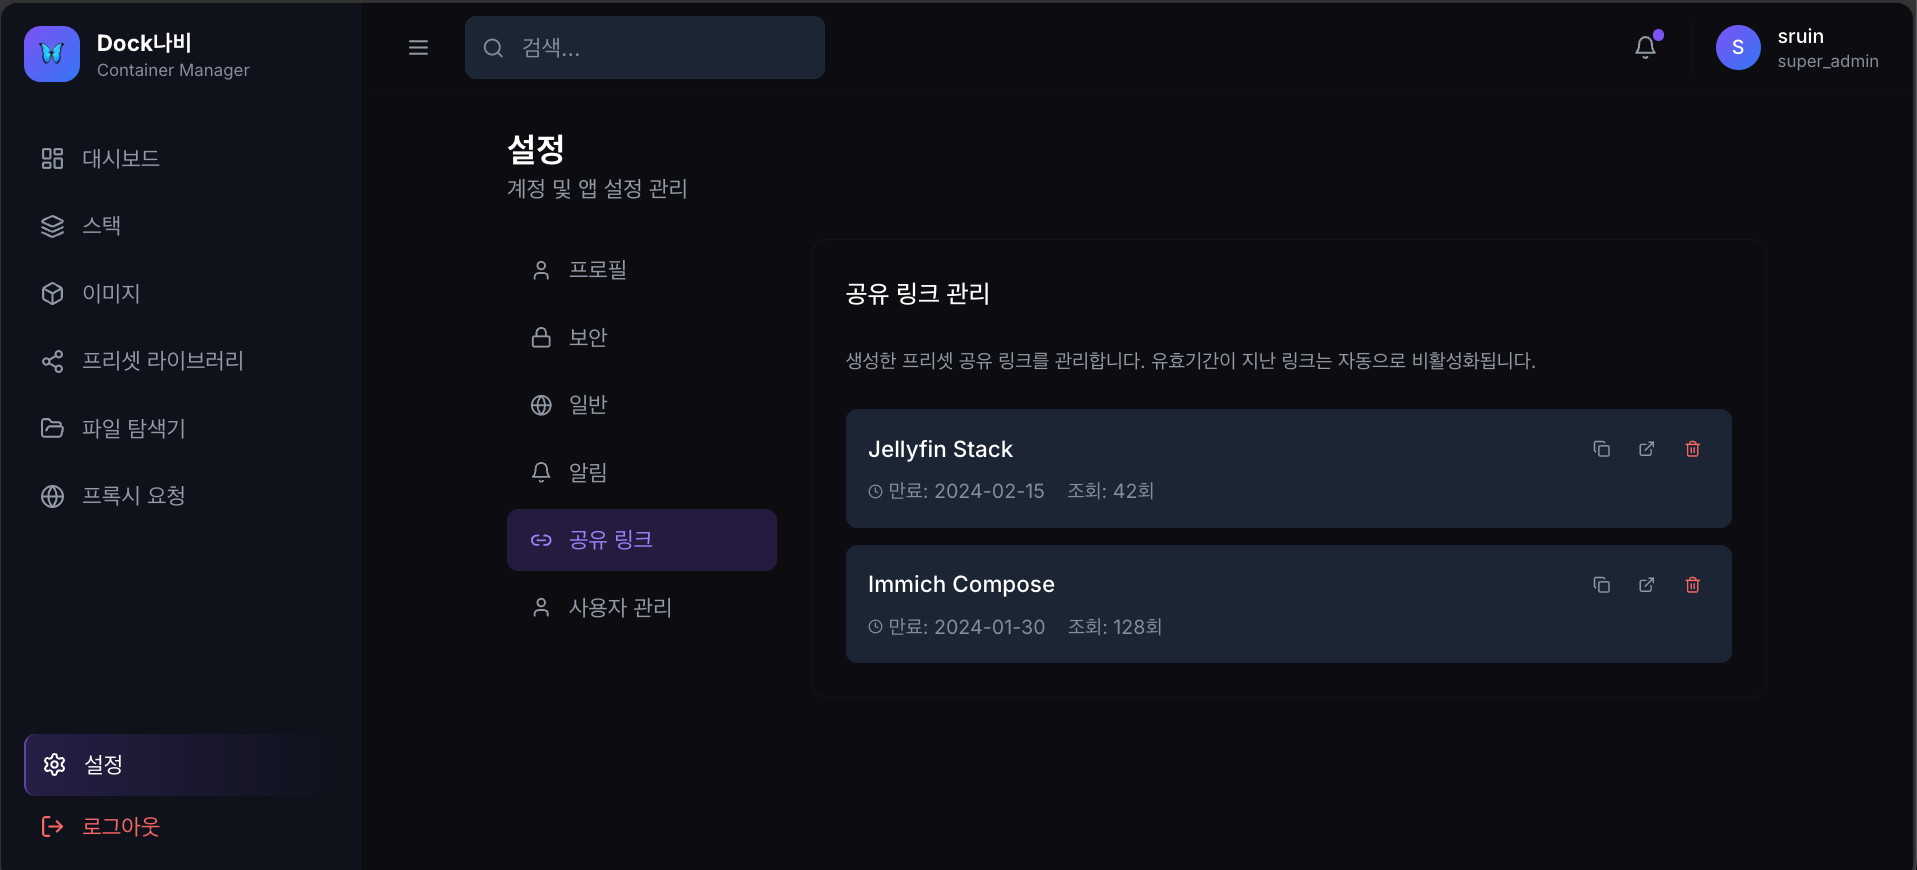
Task: Open the 대시보드 page via its sidebar icon
Action: (x=52, y=158)
